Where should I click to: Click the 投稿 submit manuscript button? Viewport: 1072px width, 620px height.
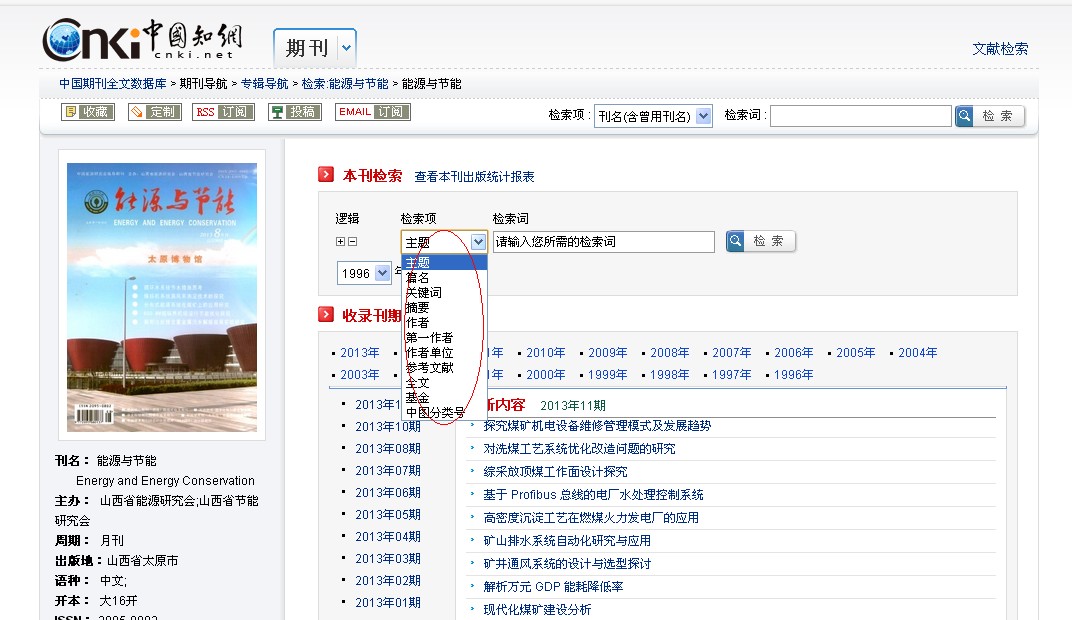(294, 111)
